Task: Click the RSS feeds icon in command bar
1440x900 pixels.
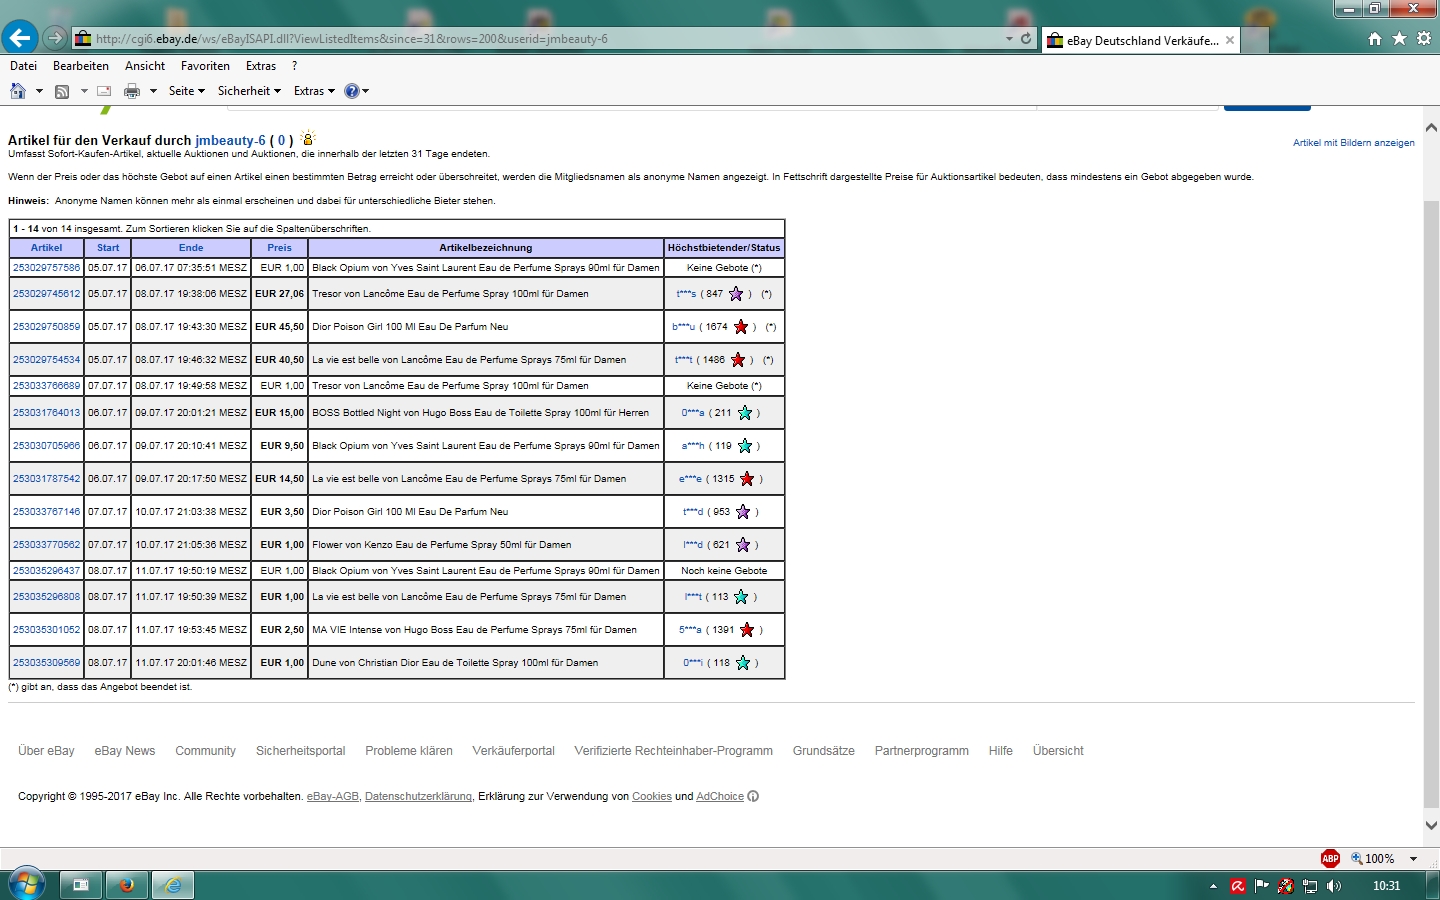Action: 62,91
